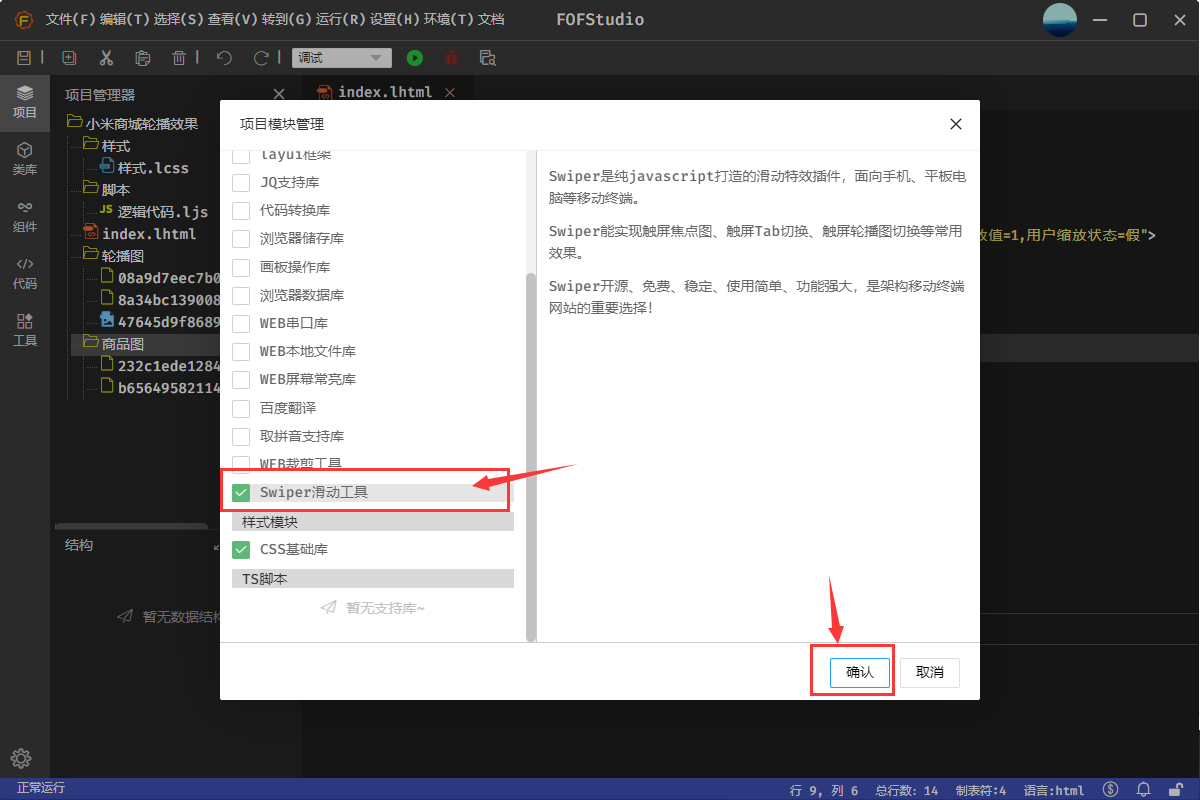Click the coin icon in status bar
The width and height of the screenshot is (1200, 800).
click(1110, 790)
